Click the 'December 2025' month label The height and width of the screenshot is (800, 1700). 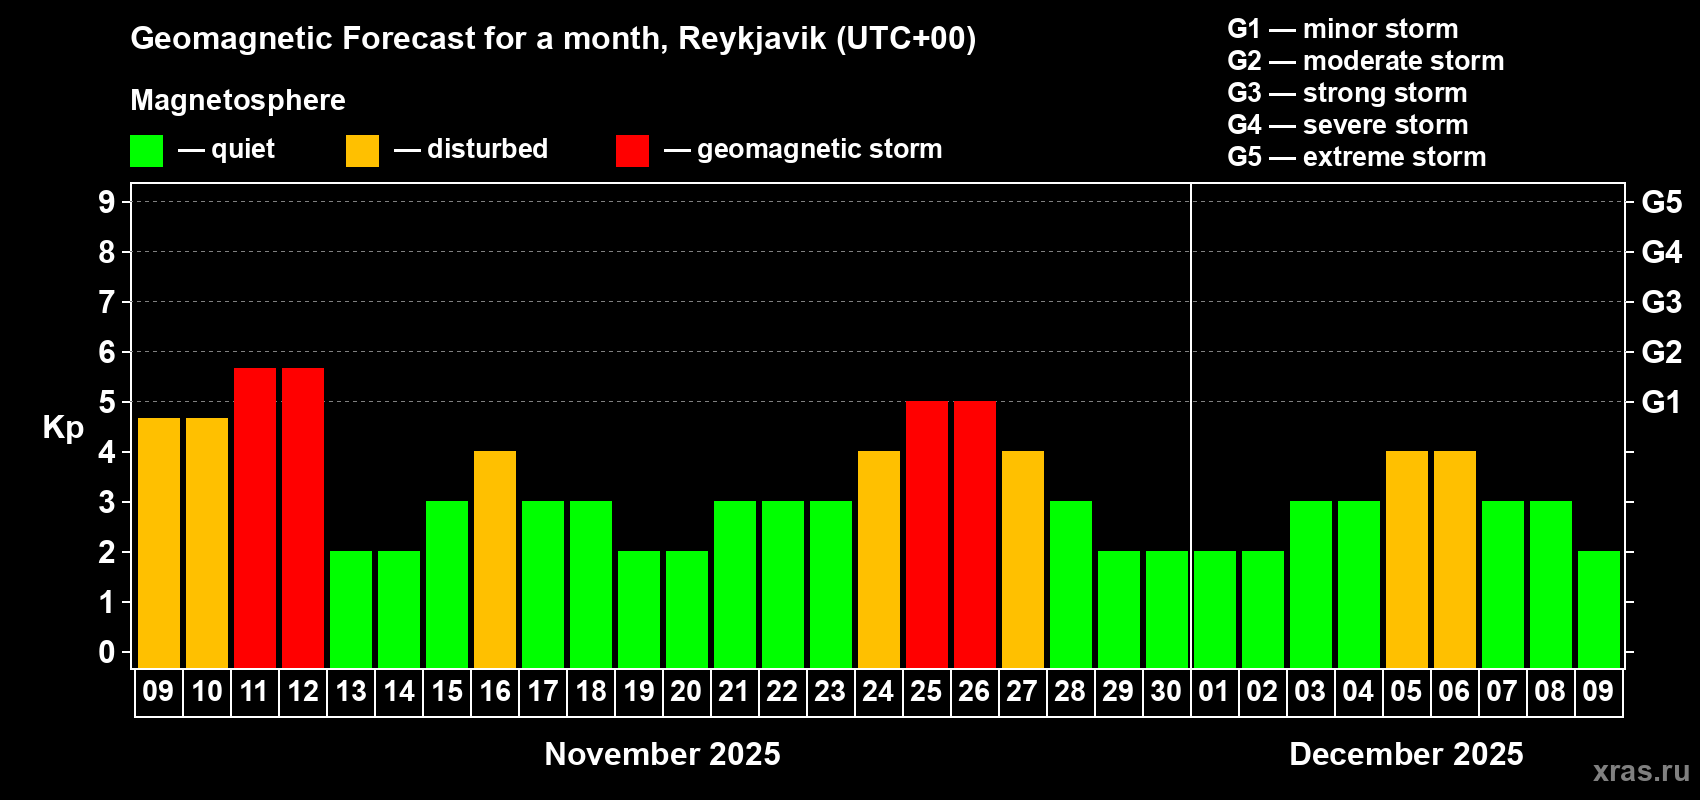pyautogui.click(x=1407, y=754)
